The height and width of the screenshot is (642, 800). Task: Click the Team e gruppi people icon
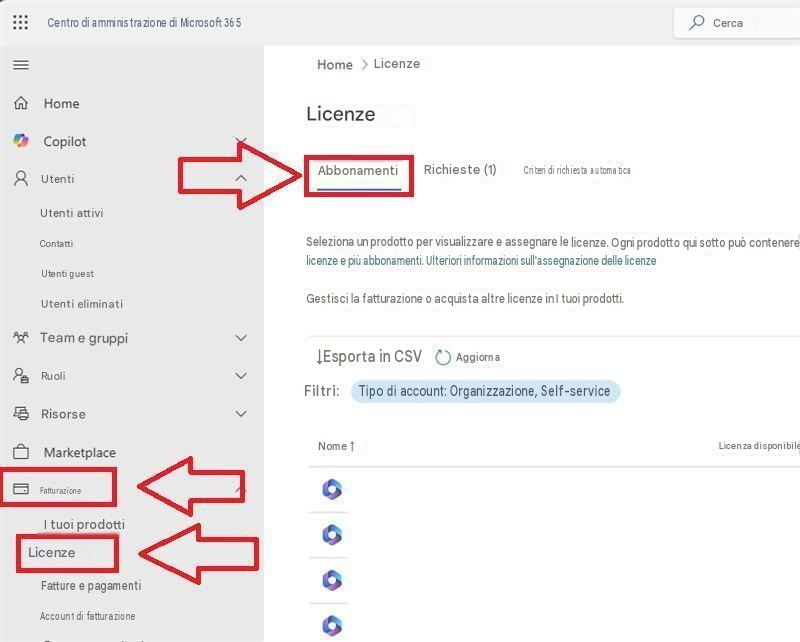(x=21, y=337)
